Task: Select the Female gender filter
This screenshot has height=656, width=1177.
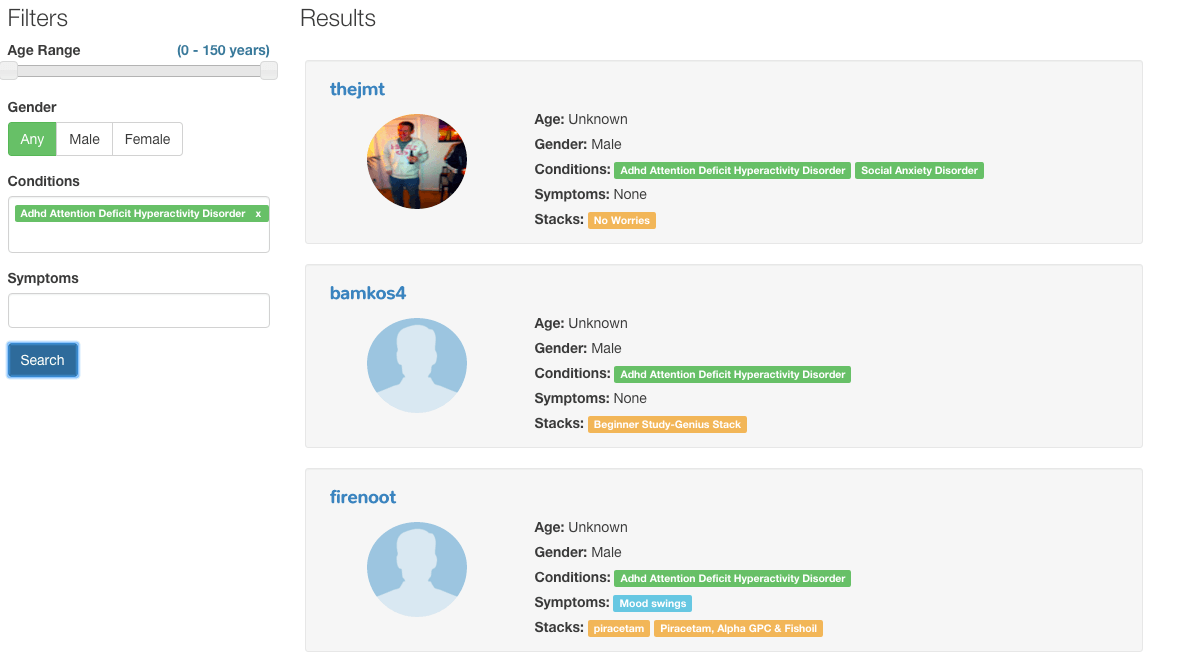Action: pos(147,139)
